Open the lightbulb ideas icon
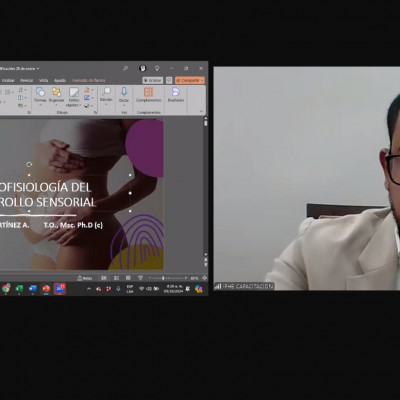 157,68
